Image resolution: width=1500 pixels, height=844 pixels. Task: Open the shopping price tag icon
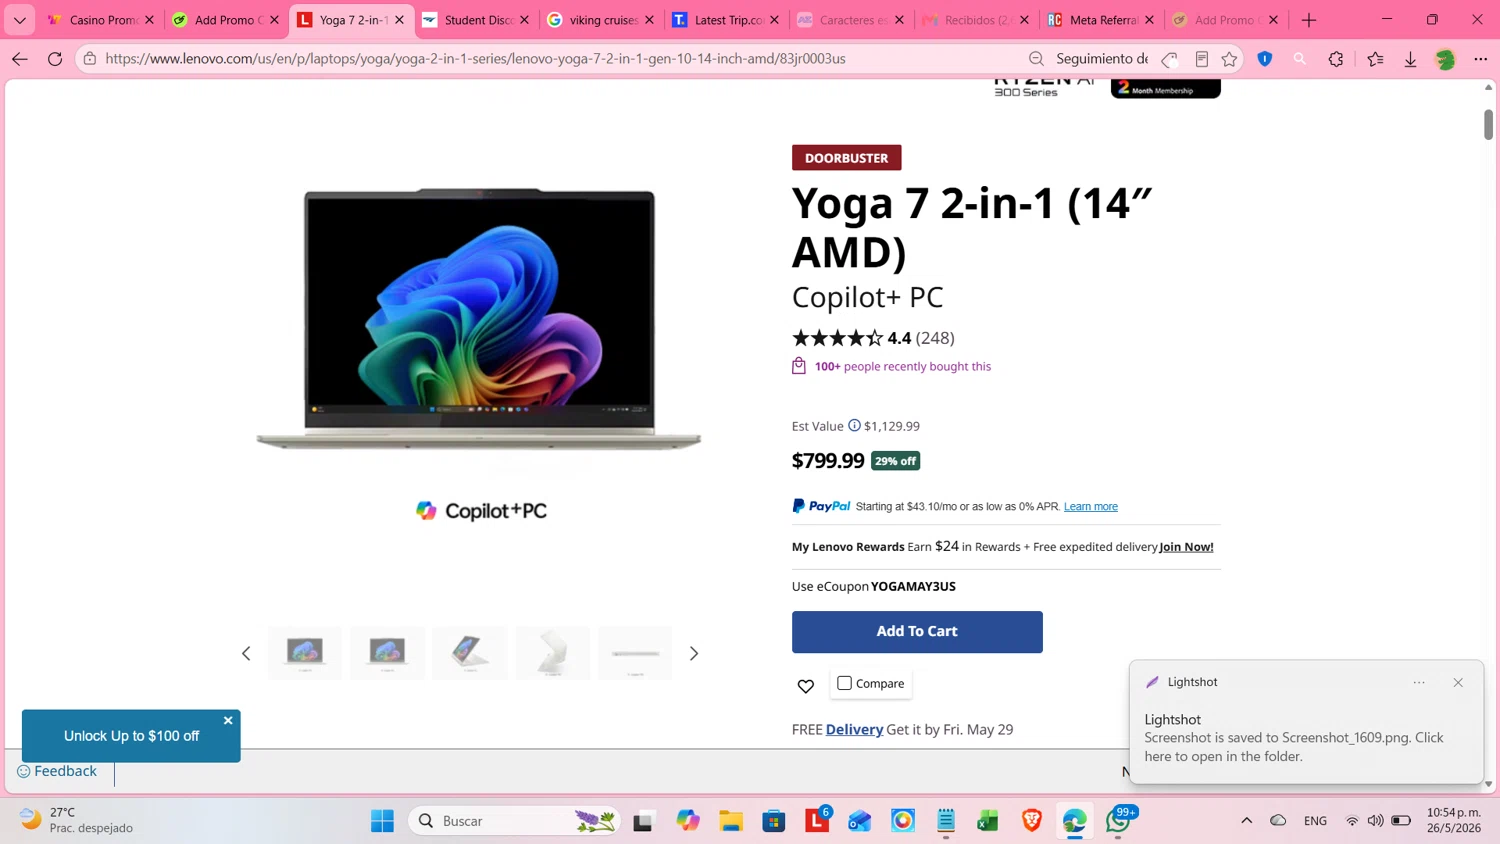1170,59
